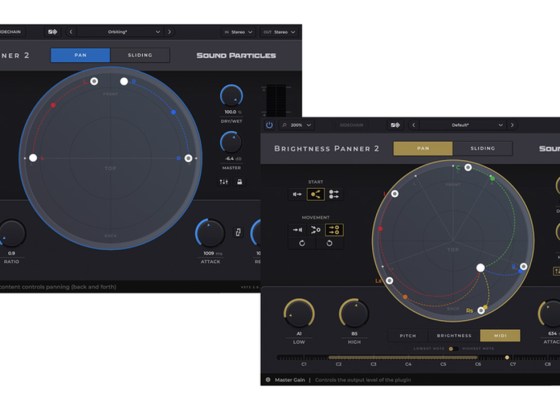Go to previous preset before Orbiting
This screenshot has height=410, width=560.
71,32
